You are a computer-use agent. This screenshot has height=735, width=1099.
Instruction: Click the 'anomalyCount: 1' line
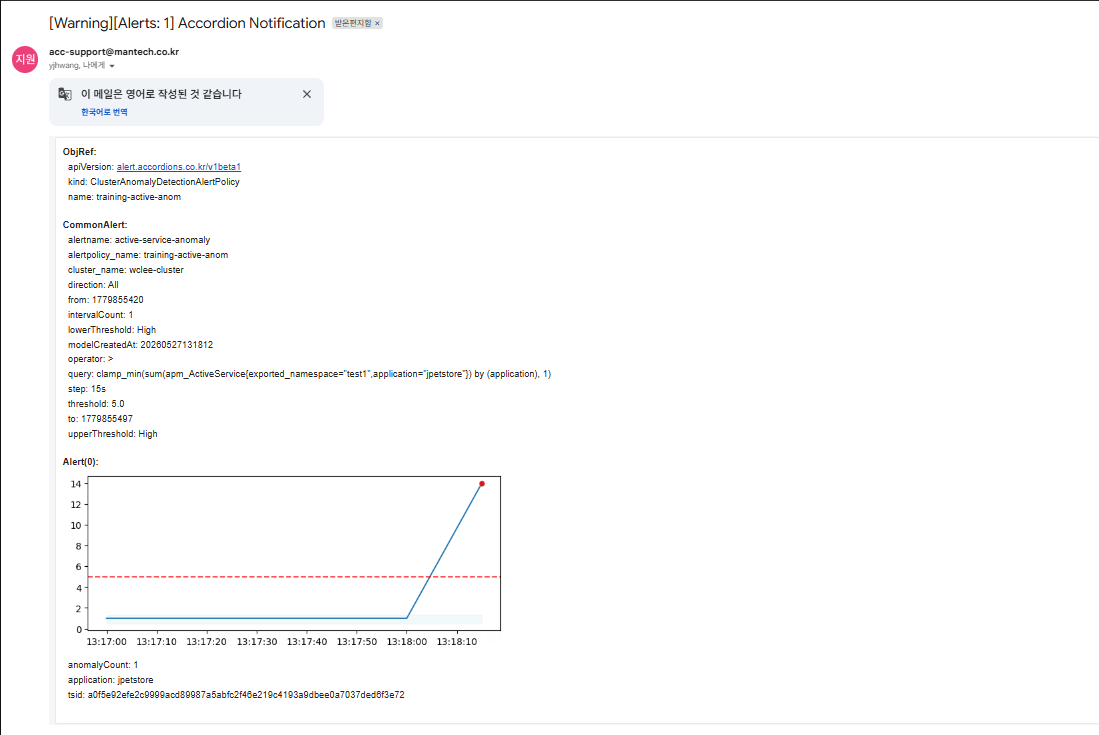click(103, 665)
